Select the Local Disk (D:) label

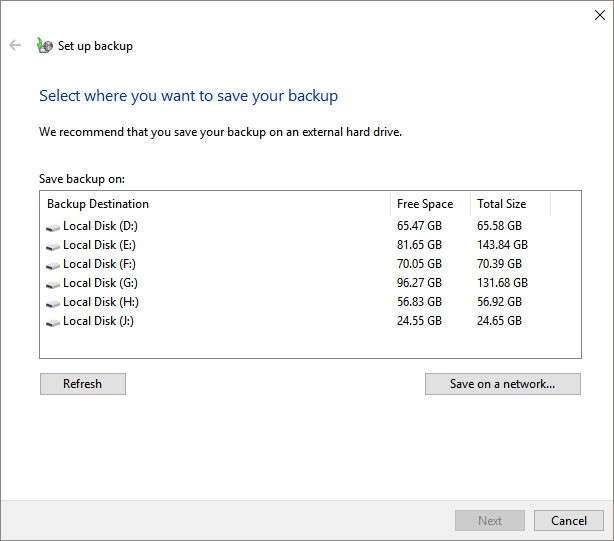tap(98, 226)
